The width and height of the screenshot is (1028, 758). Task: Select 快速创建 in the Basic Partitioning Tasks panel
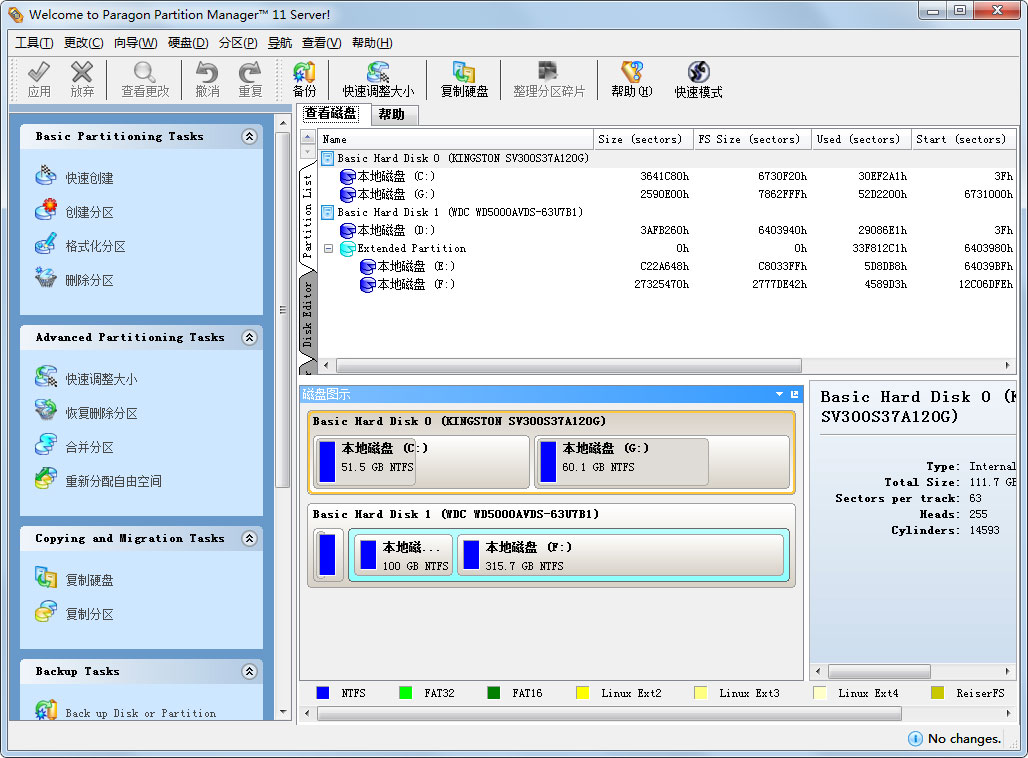[88, 178]
